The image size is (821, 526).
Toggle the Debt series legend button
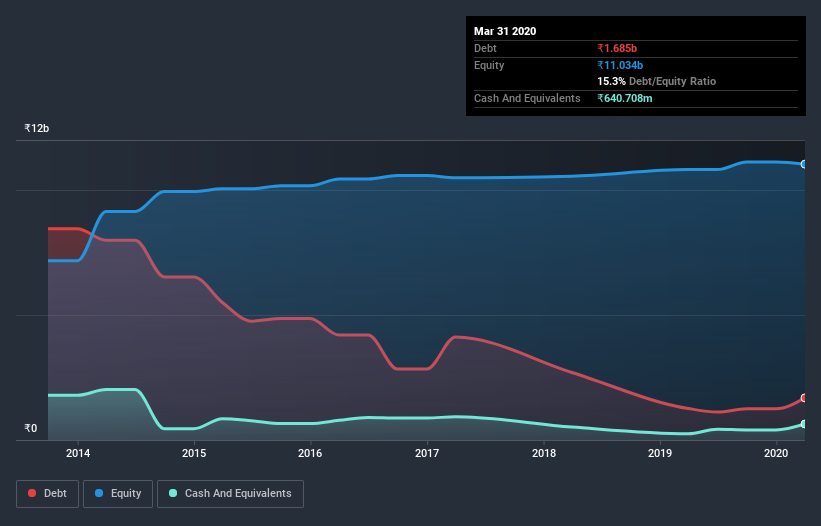[48, 494]
